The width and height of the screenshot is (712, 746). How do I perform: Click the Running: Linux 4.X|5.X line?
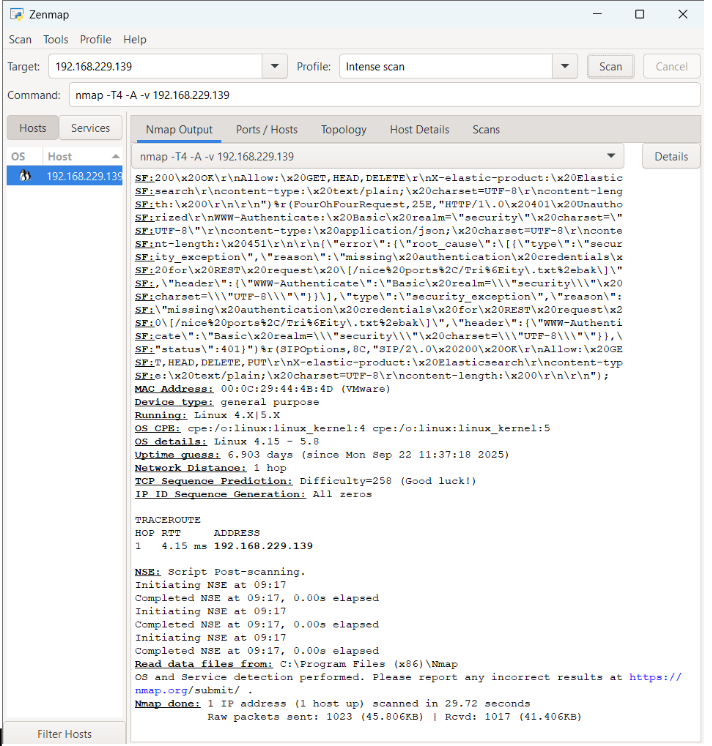click(x=207, y=415)
